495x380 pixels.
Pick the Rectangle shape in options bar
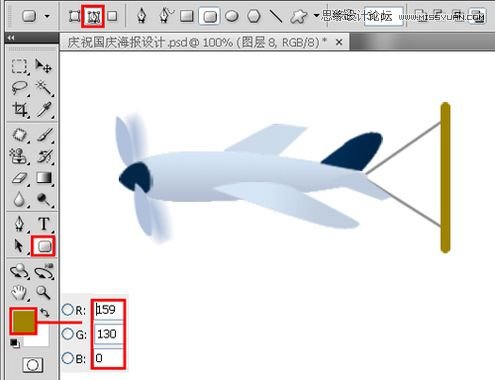(187, 16)
